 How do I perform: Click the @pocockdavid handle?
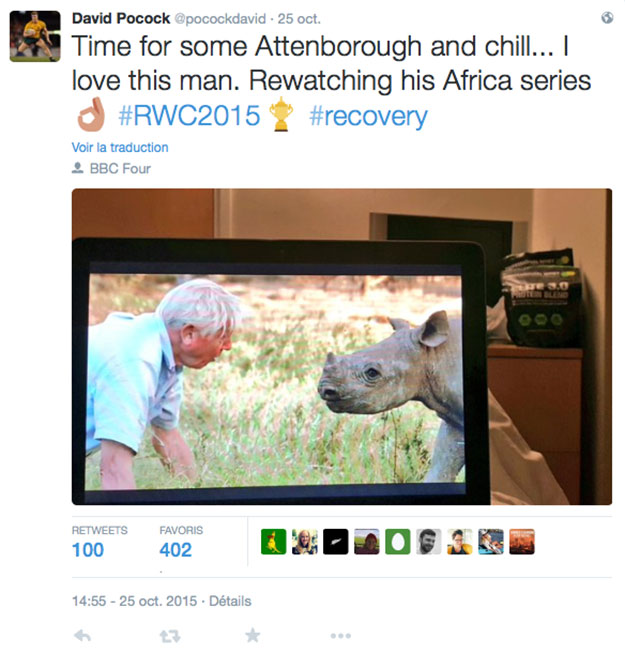pyautogui.click(x=219, y=19)
